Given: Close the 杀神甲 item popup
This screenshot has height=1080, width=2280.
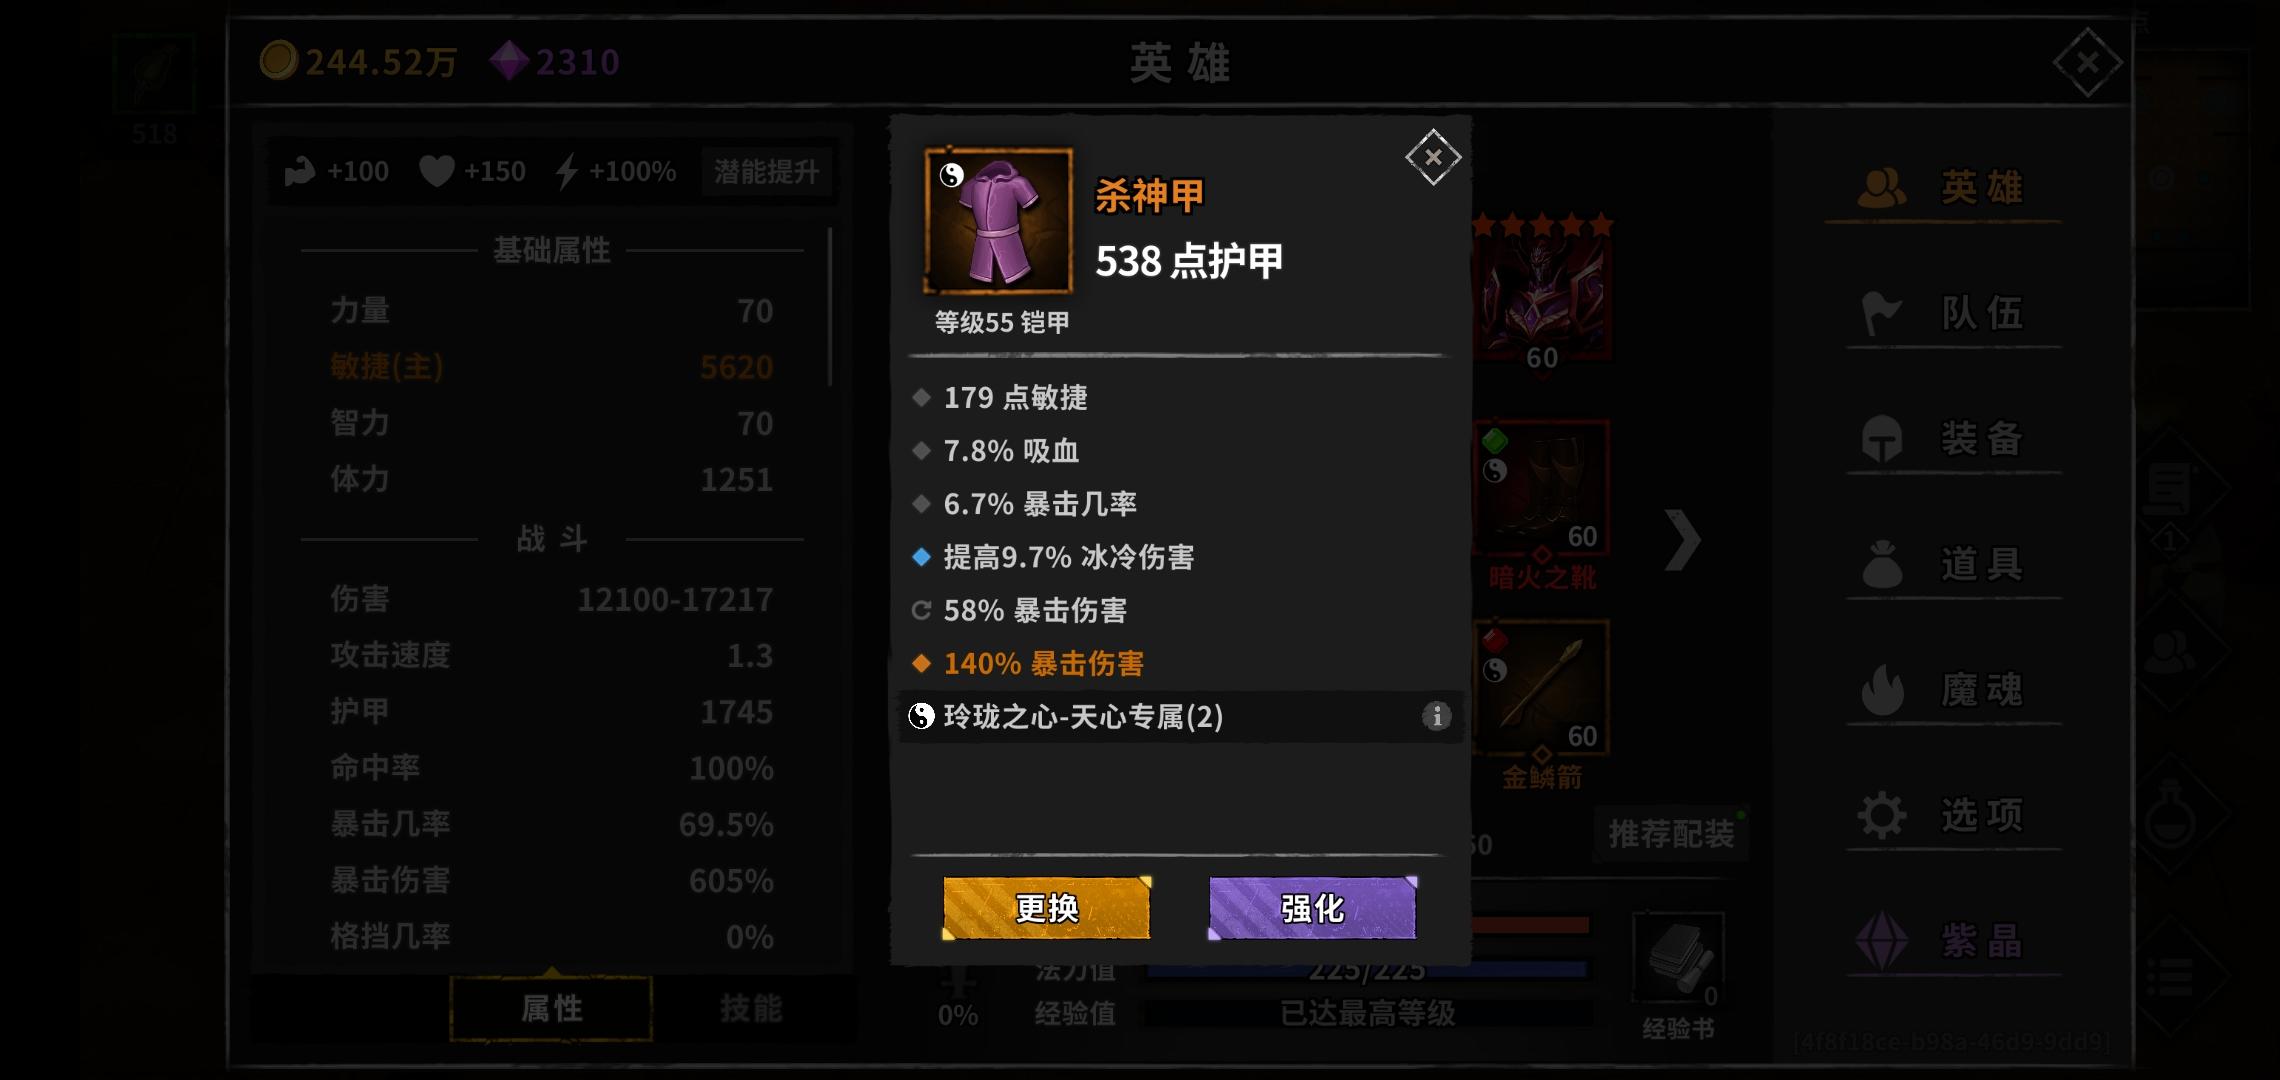Looking at the screenshot, I should (x=1433, y=157).
